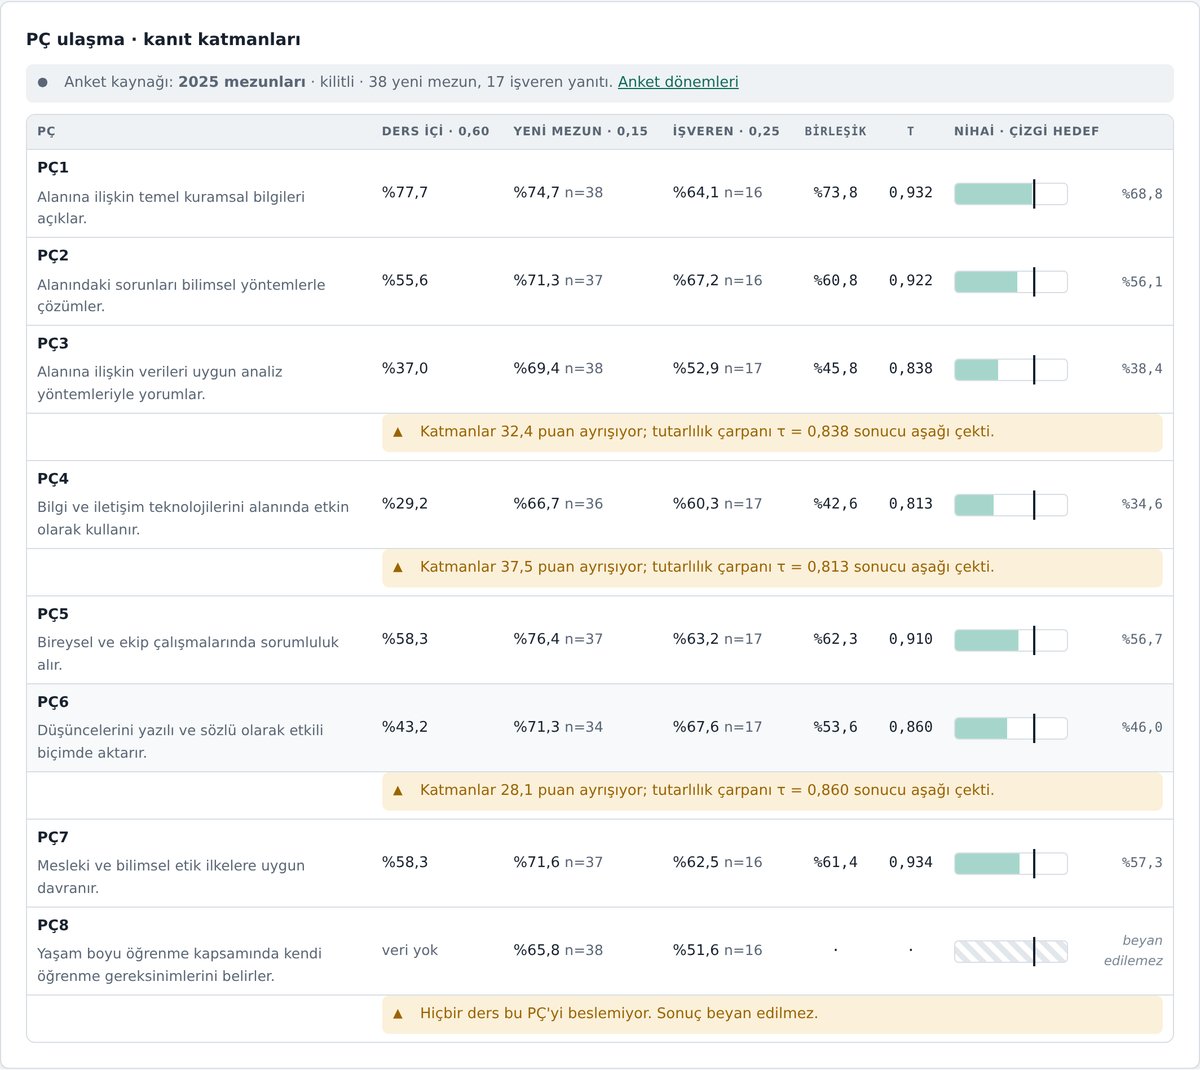Image resolution: width=1200 pixels, height=1070 pixels.
Task: Click the 0,910 consistency value for PÇ5
Action: point(911,639)
